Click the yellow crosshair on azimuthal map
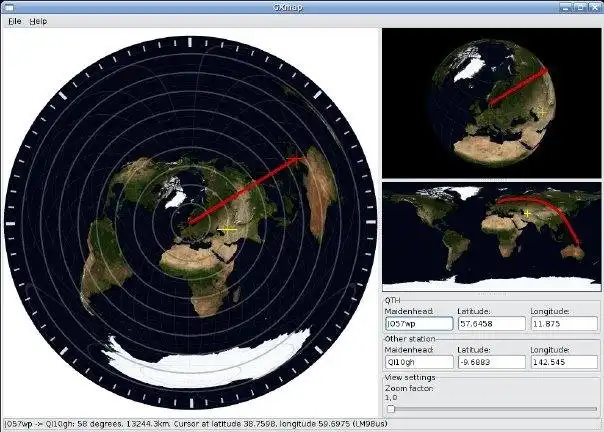Screen dimensions: 604x432 click(227, 230)
